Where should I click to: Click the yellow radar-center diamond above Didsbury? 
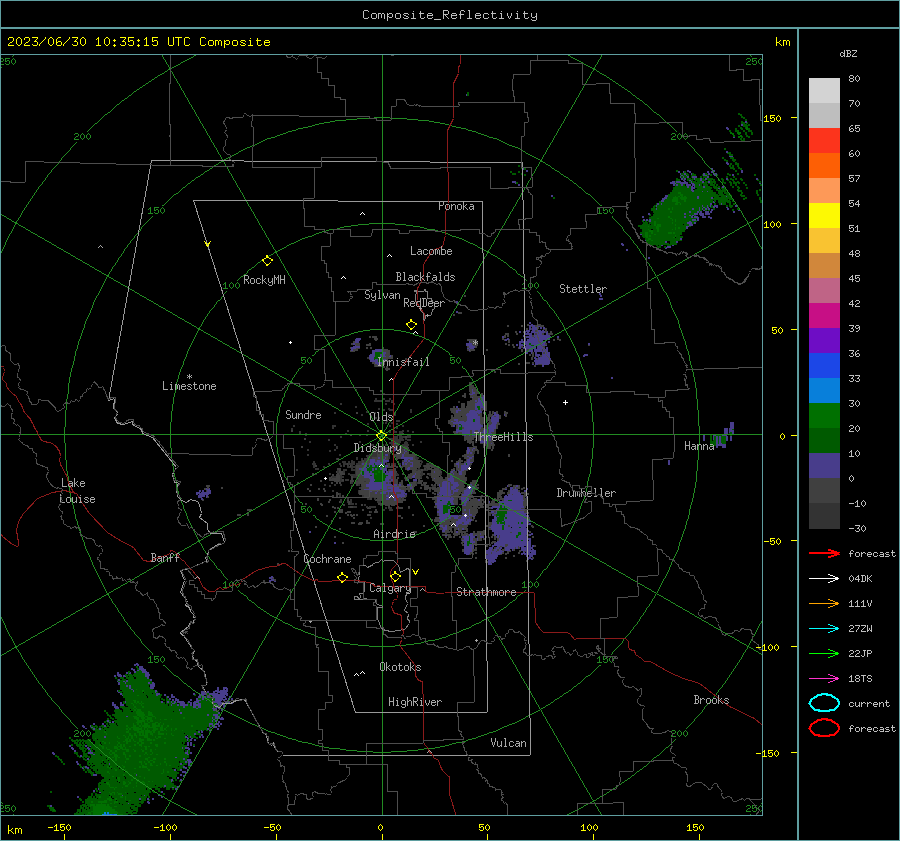(381, 436)
